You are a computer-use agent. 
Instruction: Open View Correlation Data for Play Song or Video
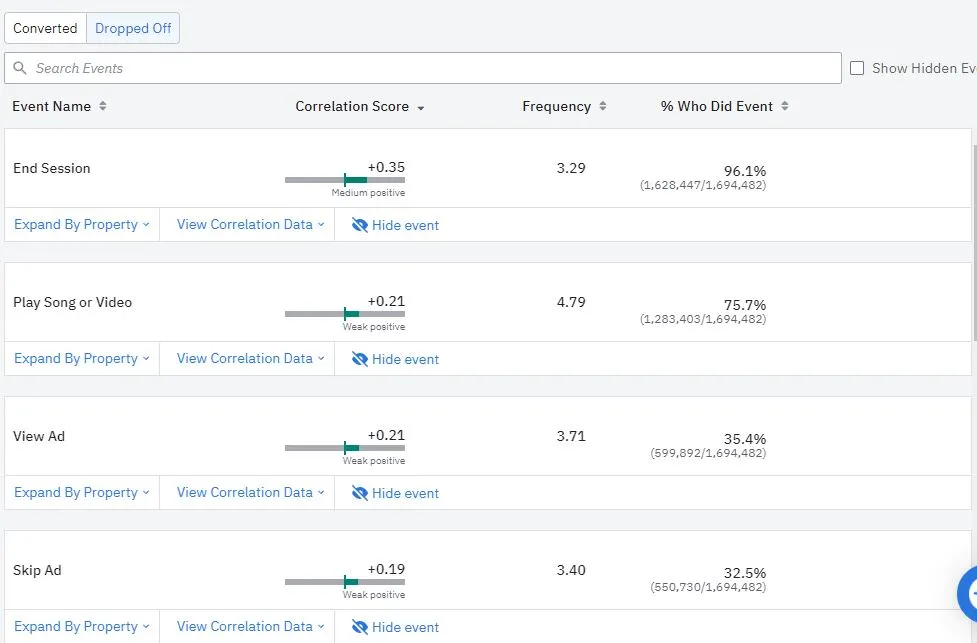250,359
